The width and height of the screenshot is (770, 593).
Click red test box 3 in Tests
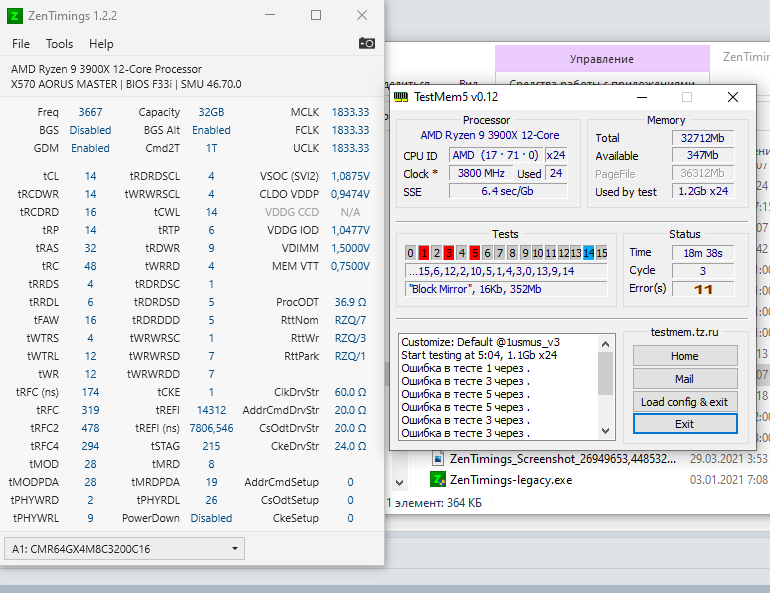[x=449, y=253]
